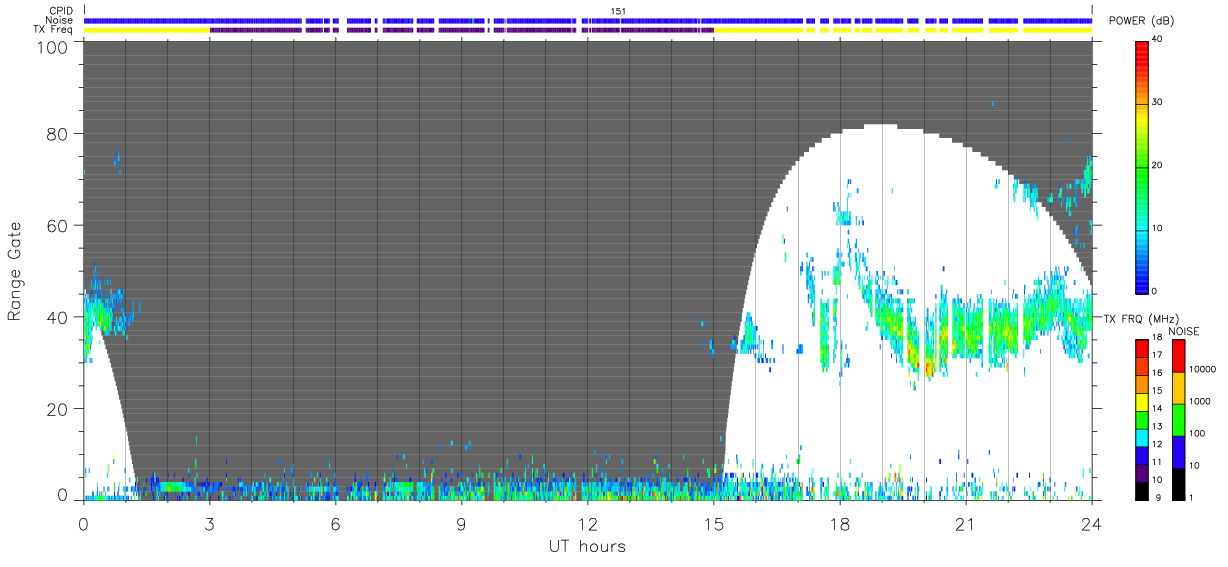Click Range Gate tick label 100
This screenshot has width=1228, height=567.
(54, 47)
